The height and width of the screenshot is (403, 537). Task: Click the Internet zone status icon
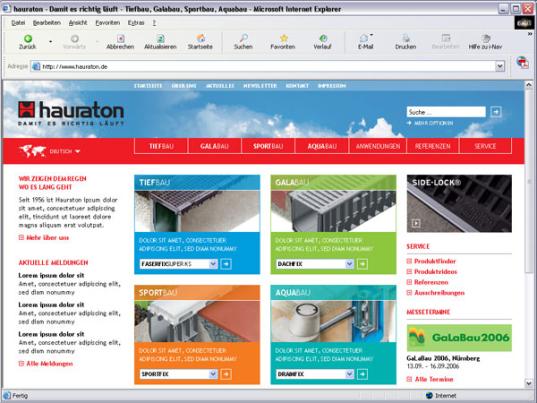pos(429,396)
